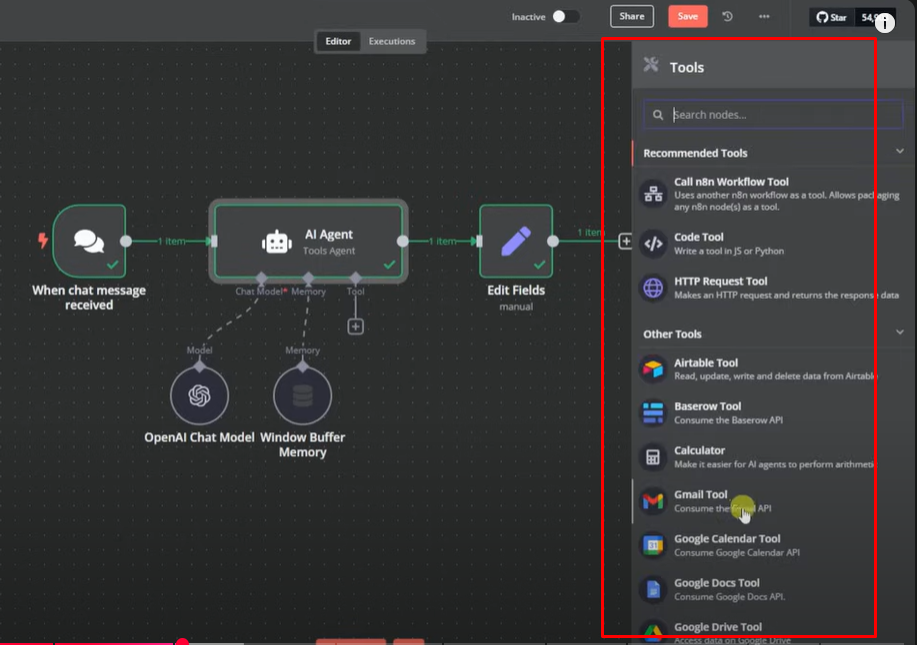Pick the Google Calendar Tool icon

653,545
